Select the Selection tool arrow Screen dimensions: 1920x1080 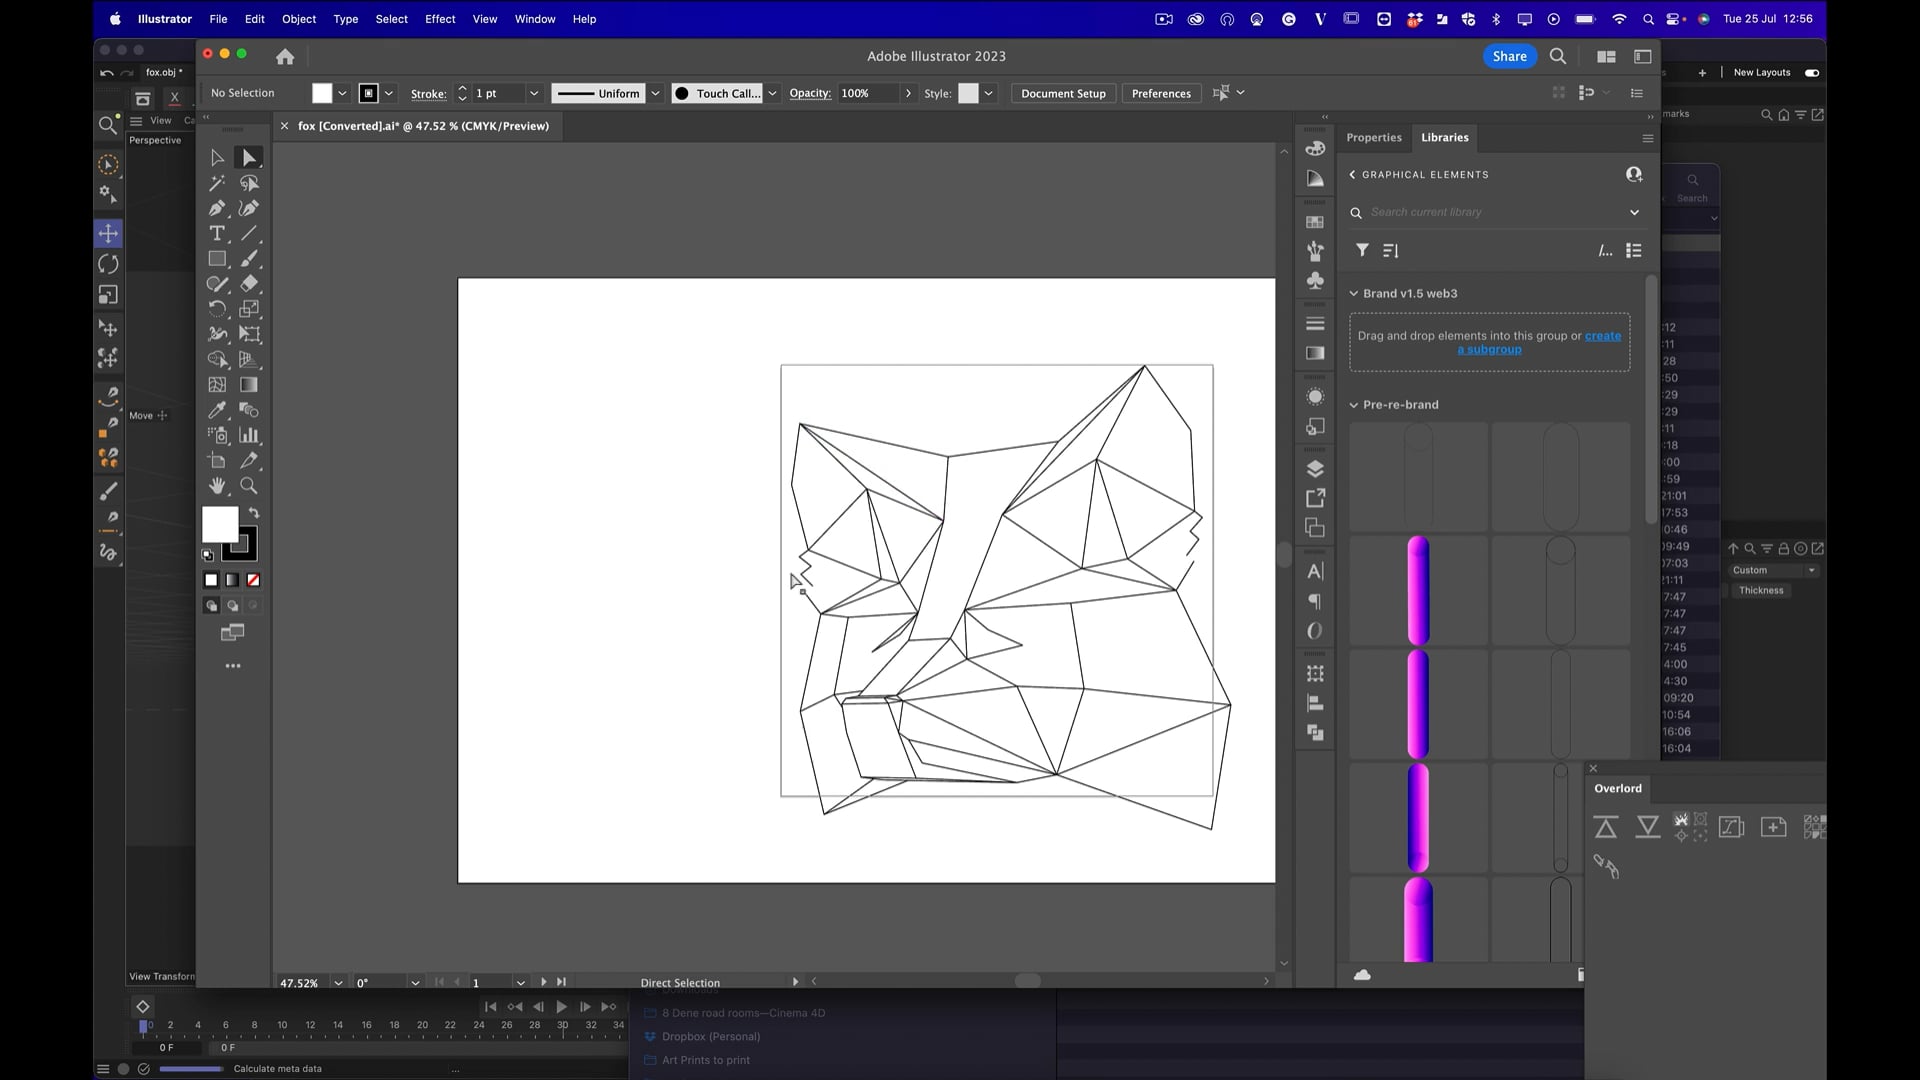[x=217, y=158]
